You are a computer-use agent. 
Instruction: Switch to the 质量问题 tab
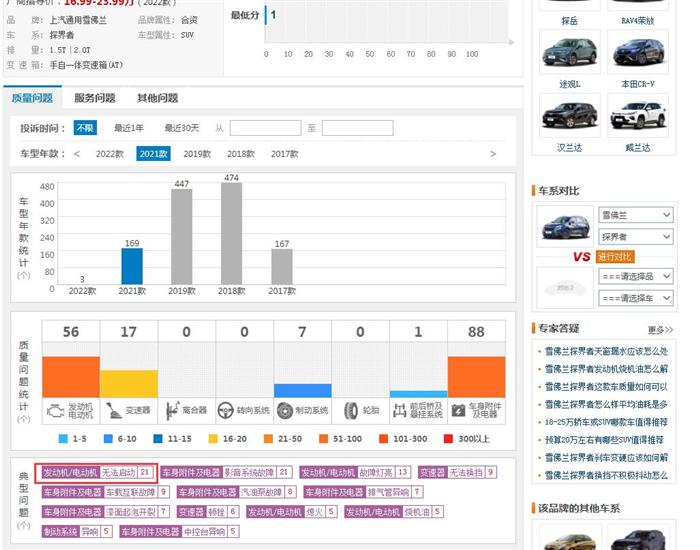point(32,98)
